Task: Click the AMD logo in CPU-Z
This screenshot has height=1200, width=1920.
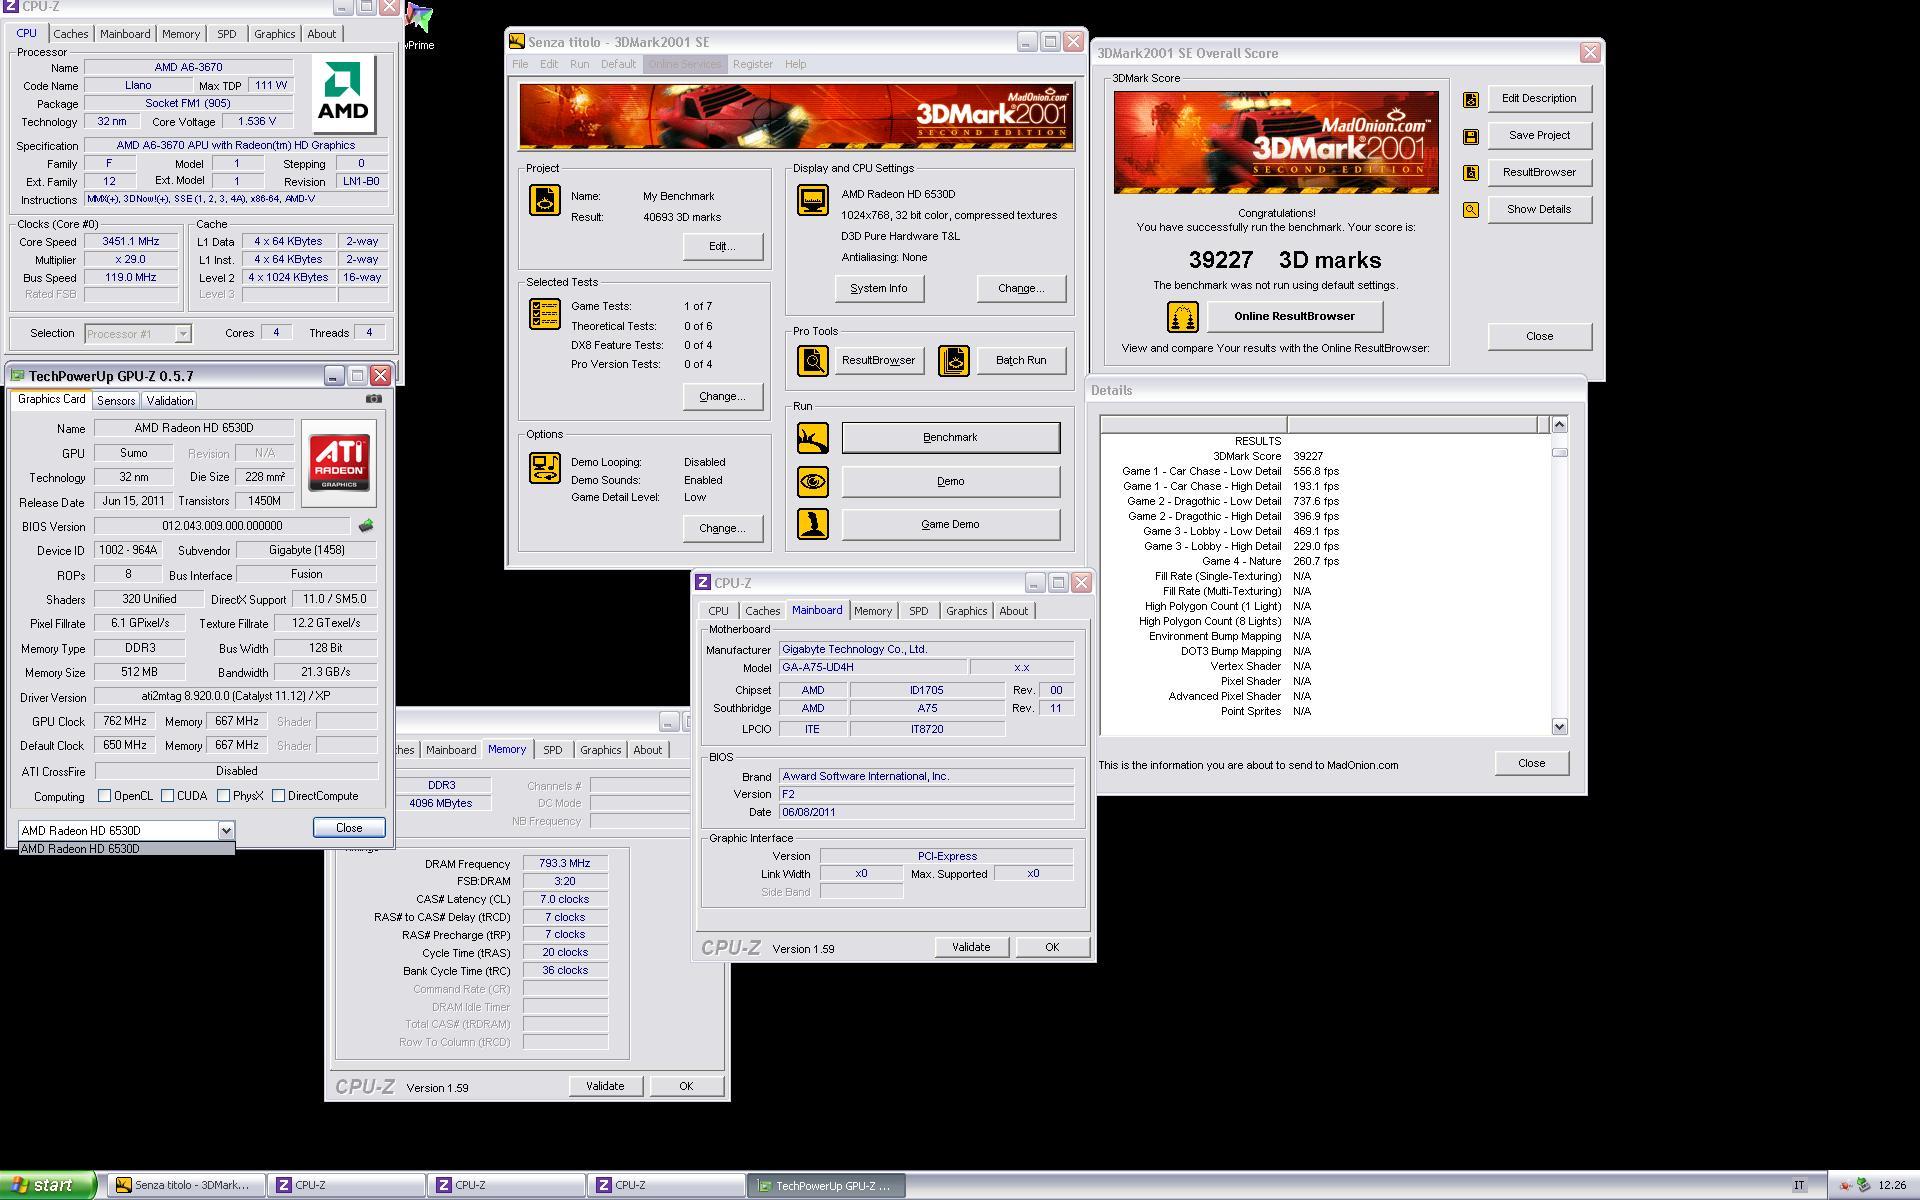Action: pyautogui.click(x=343, y=94)
